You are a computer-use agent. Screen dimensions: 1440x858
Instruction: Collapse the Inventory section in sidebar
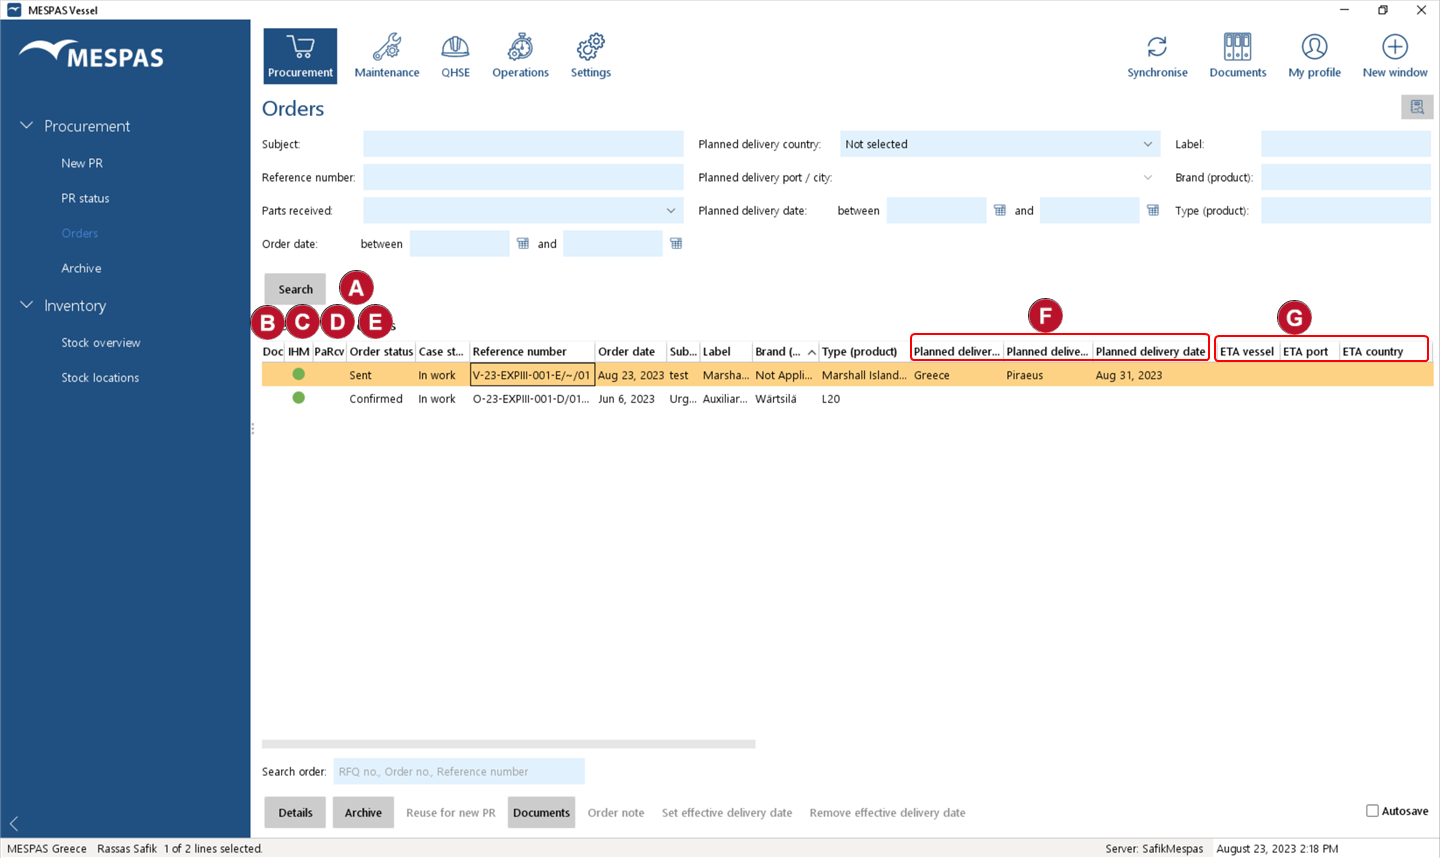tap(27, 305)
